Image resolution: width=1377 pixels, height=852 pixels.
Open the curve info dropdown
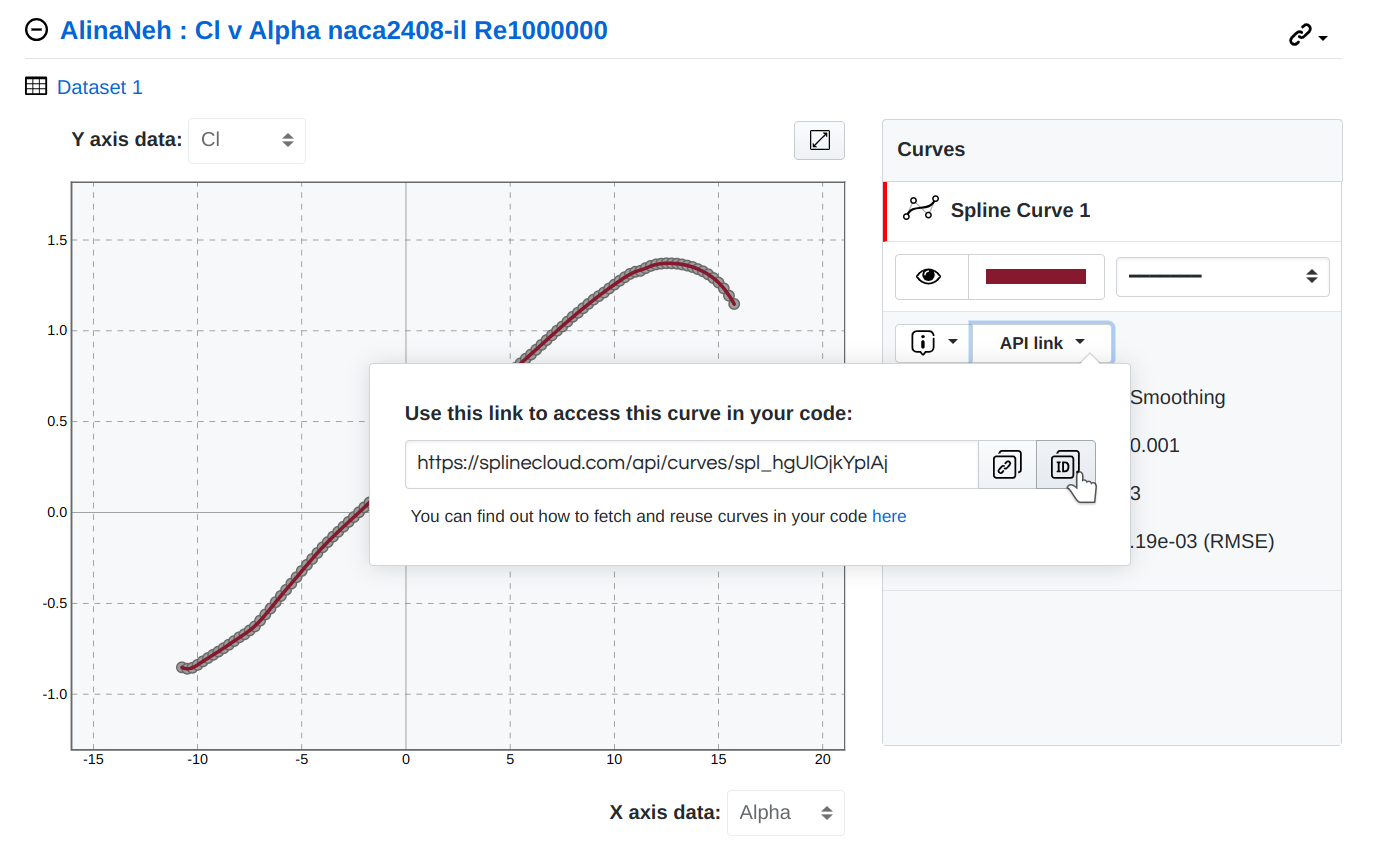932,343
